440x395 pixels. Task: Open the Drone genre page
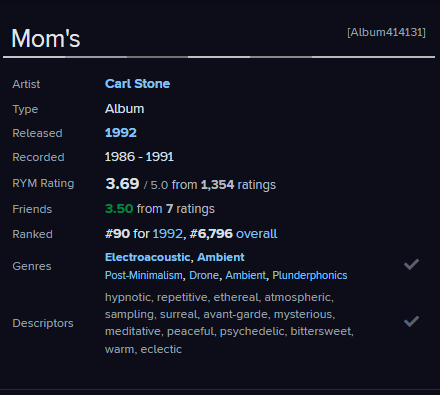[204, 275]
